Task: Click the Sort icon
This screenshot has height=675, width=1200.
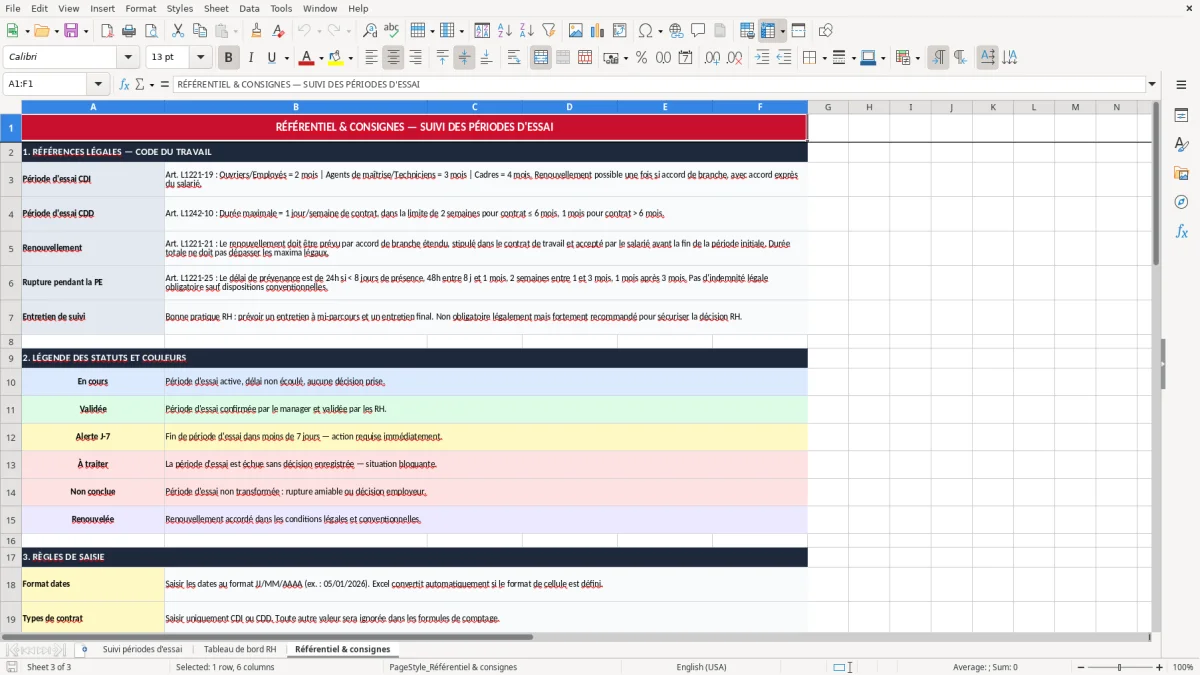Action: (482, 31)
